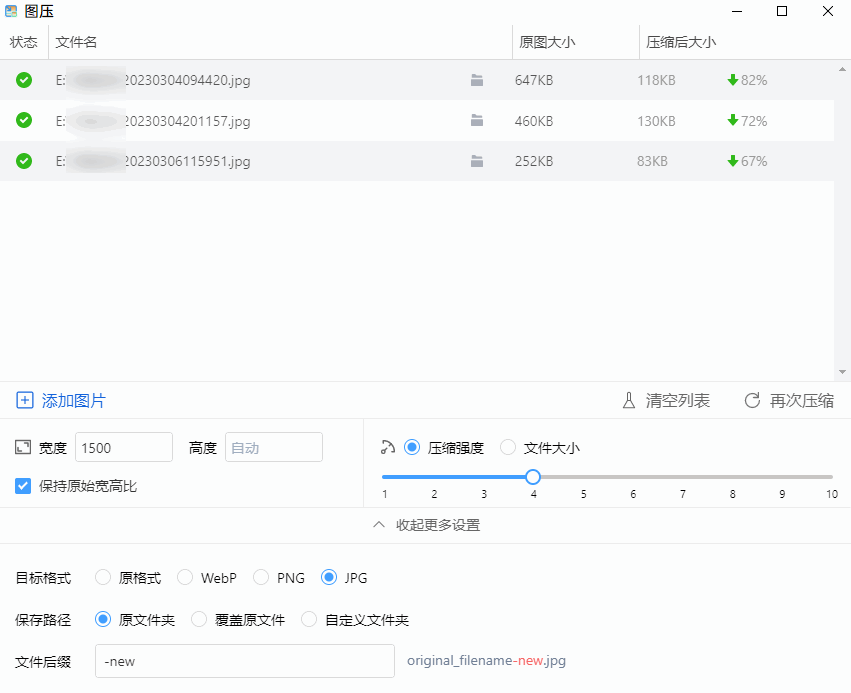The height and width of the screenshot is (693, 851).
Task: Toggle the 保持原始宽高比 checkbox
Action: click(24, 486)
